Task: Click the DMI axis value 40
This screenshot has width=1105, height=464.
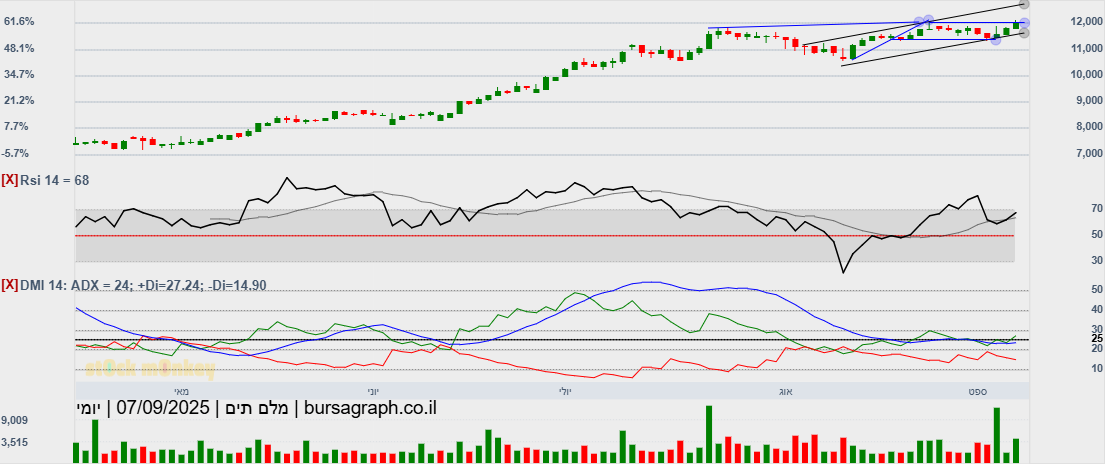Action: 1097,309
